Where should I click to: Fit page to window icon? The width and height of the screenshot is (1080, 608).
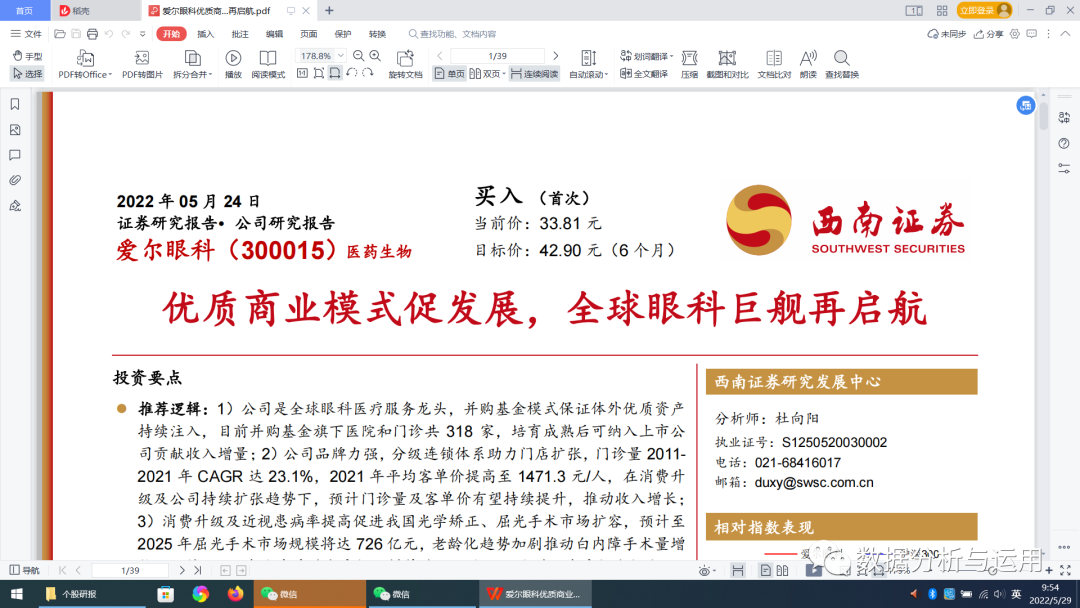pyautogui.click(x=318, y=73)
